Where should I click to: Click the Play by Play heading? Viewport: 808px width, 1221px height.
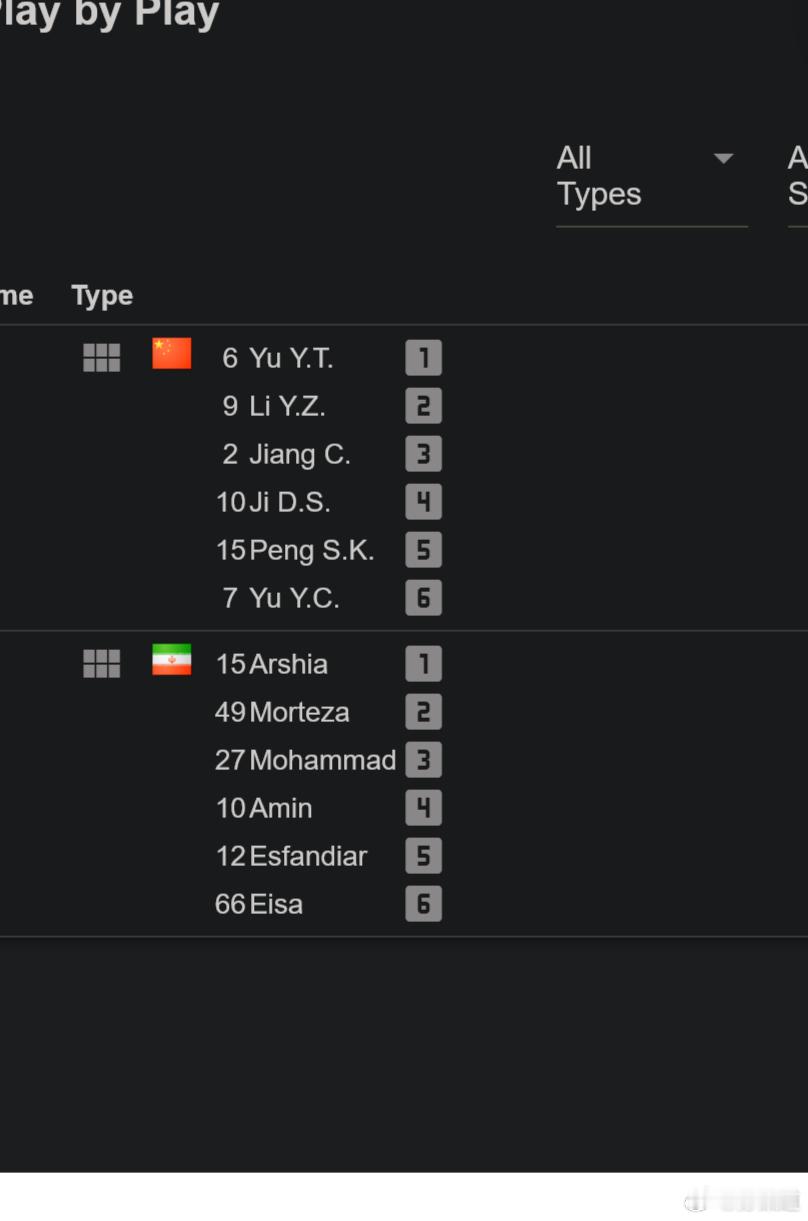click(109, 14)
